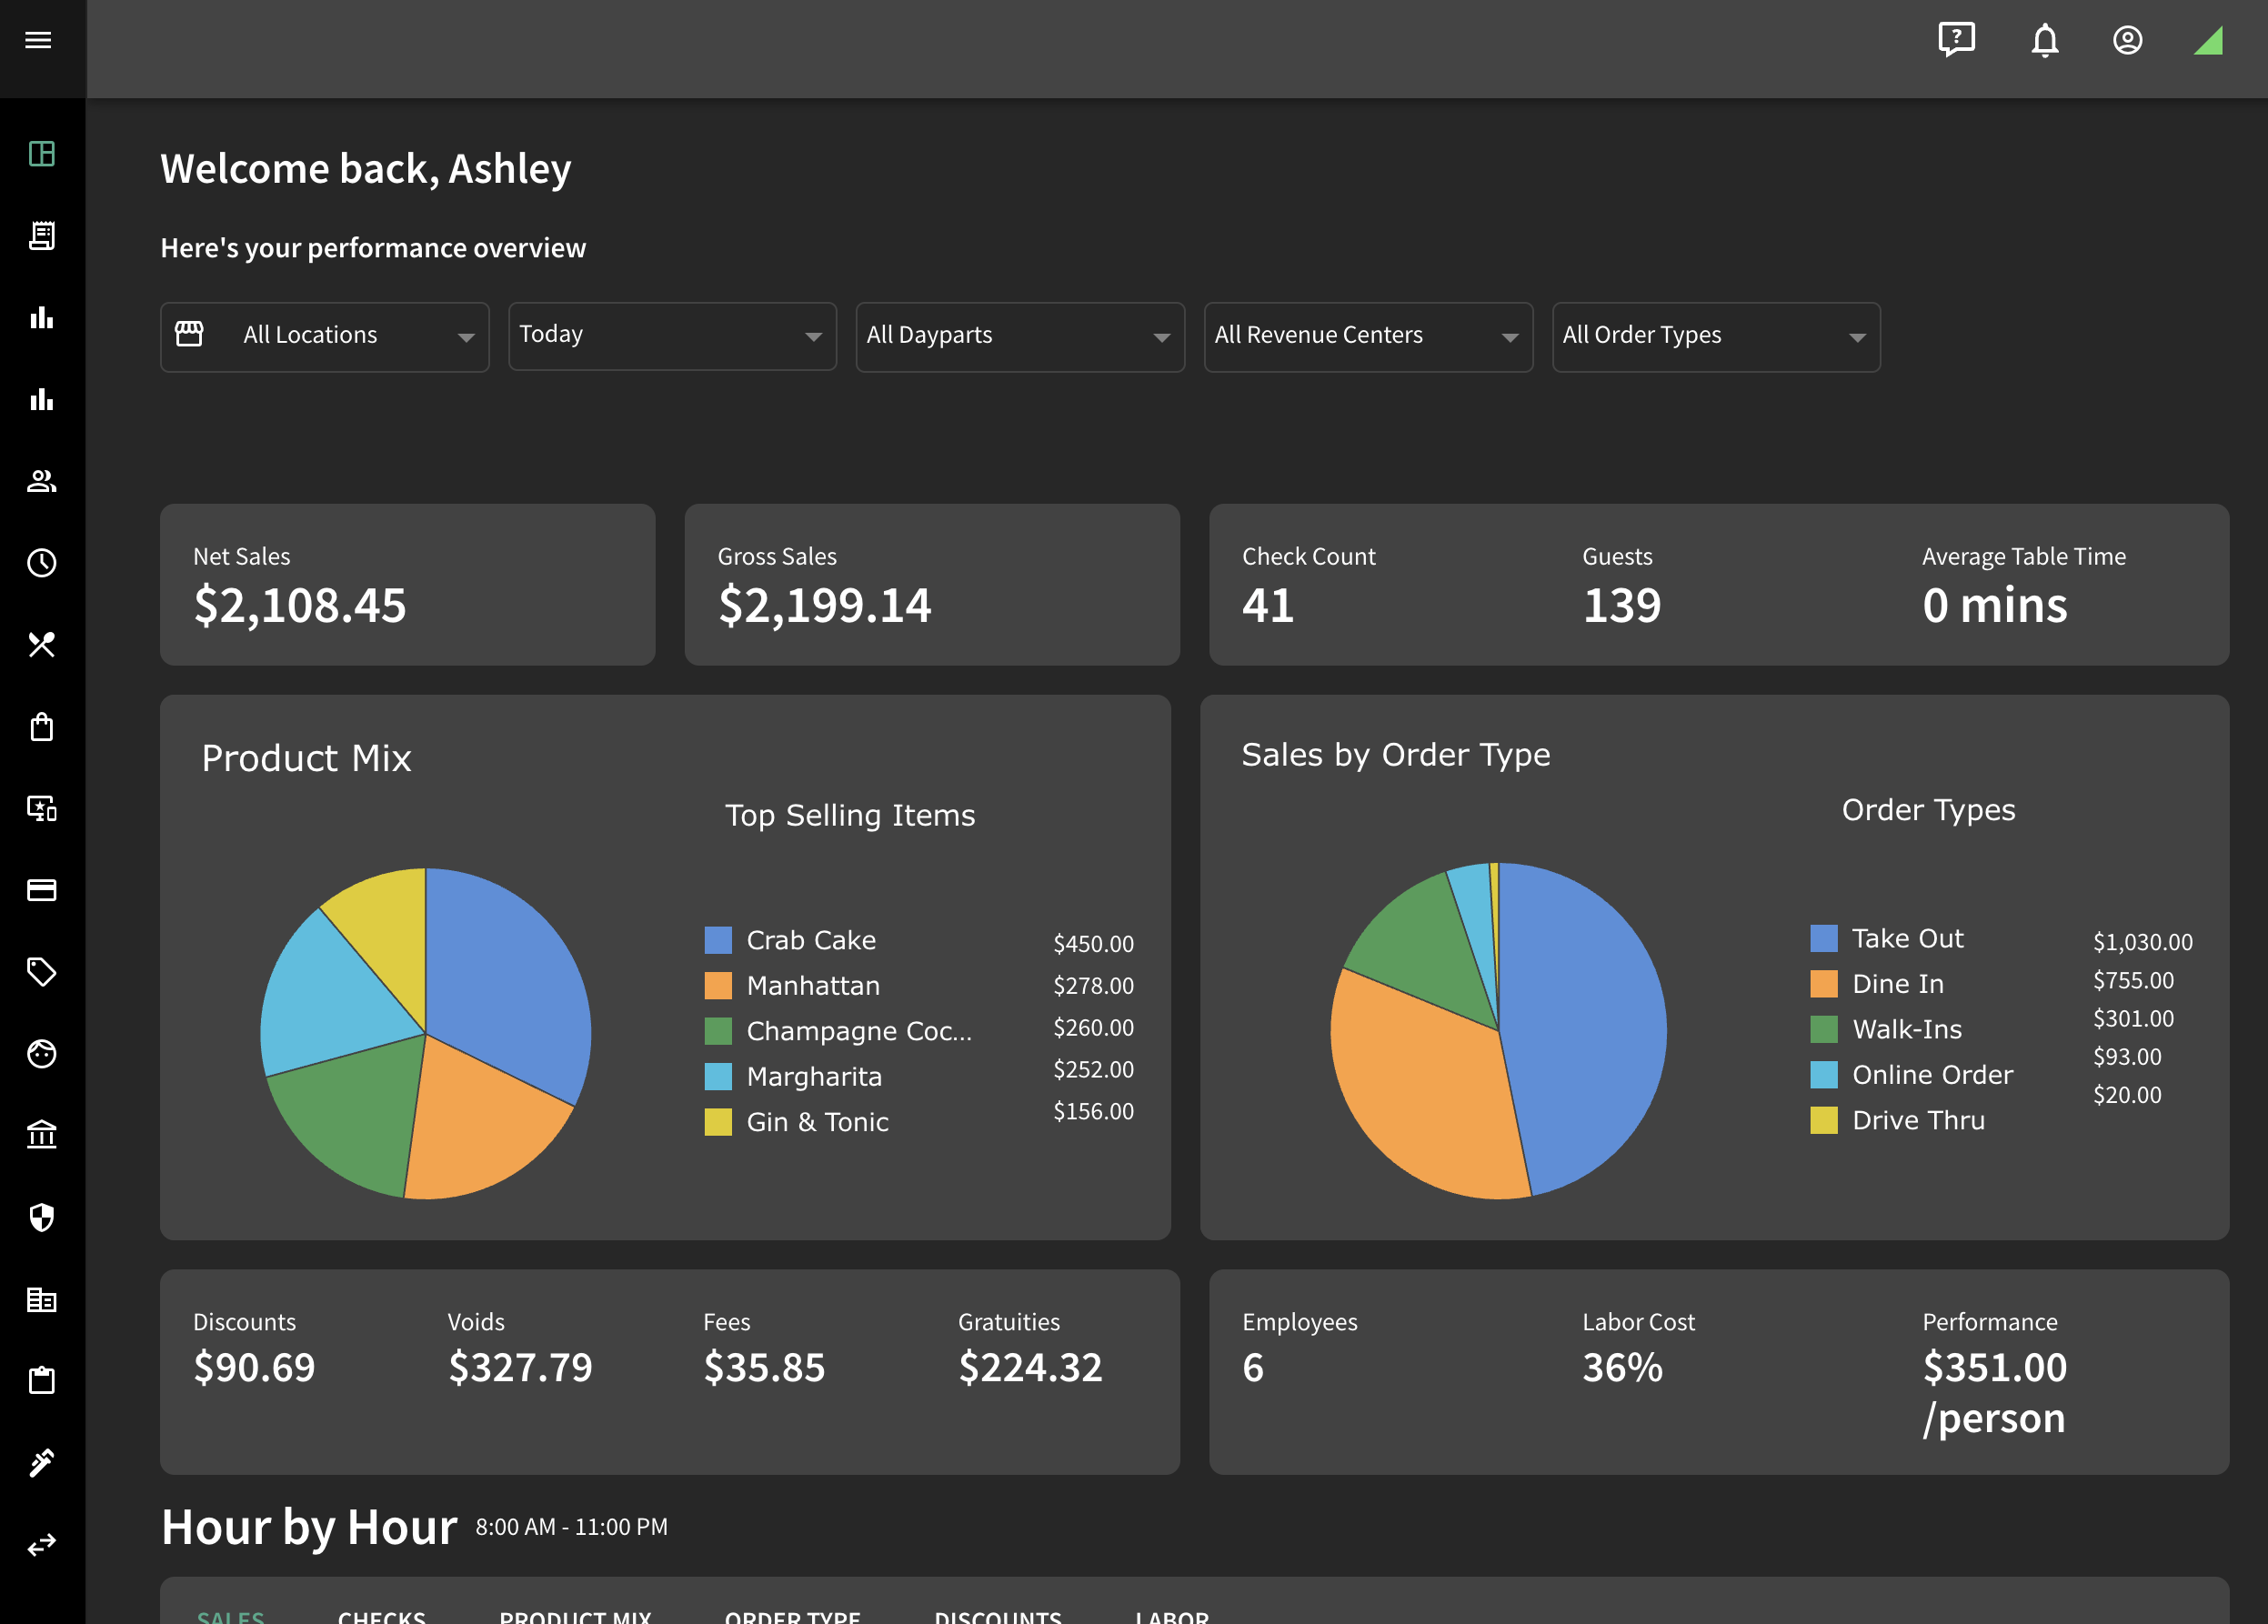Open the fork and knife menu icon

point(42,645)
